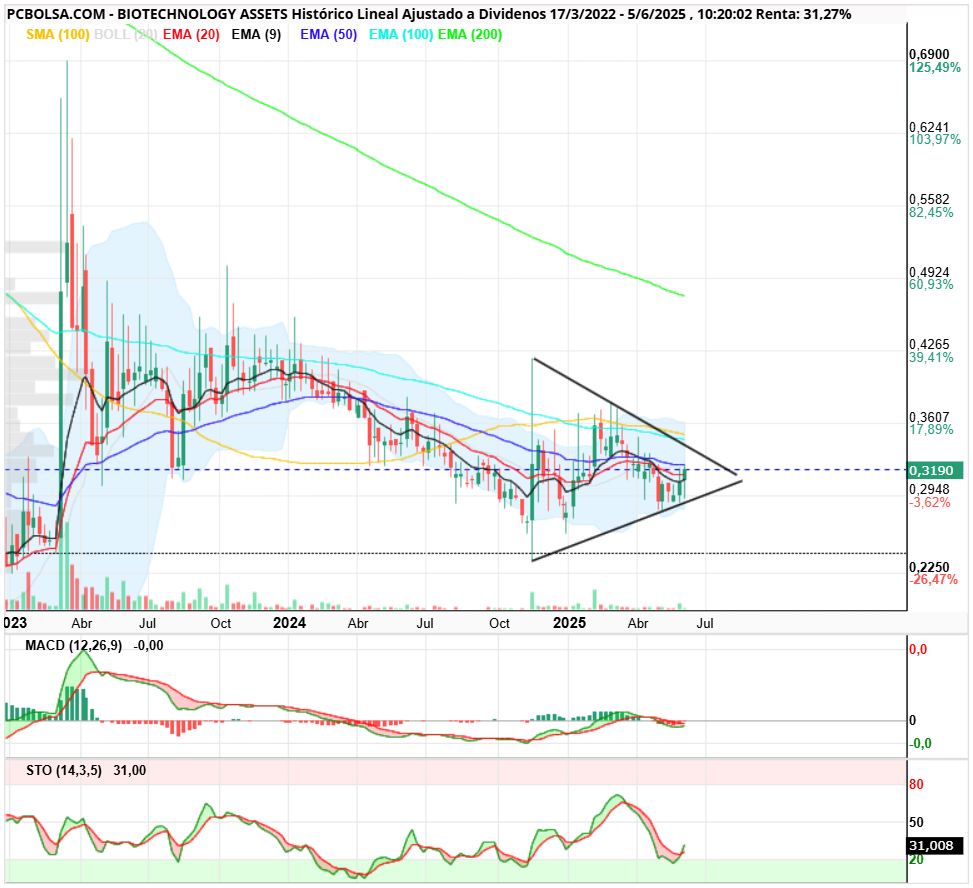Click the 0,5582 price axis label

tap(929, 199)
